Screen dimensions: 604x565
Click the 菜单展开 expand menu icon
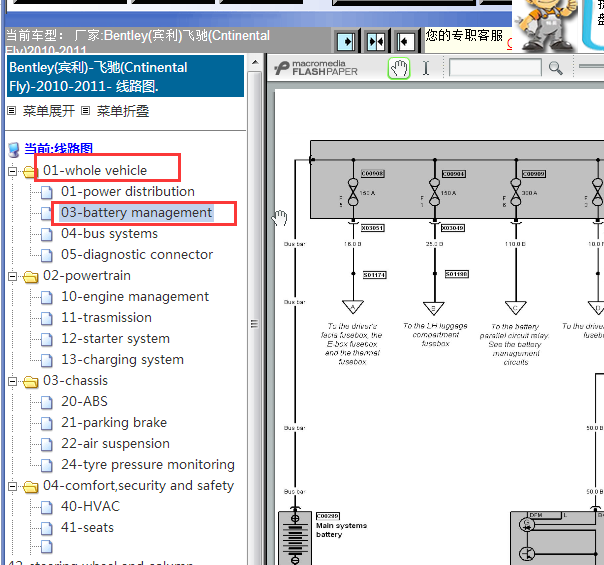click(x=12, y=111)
